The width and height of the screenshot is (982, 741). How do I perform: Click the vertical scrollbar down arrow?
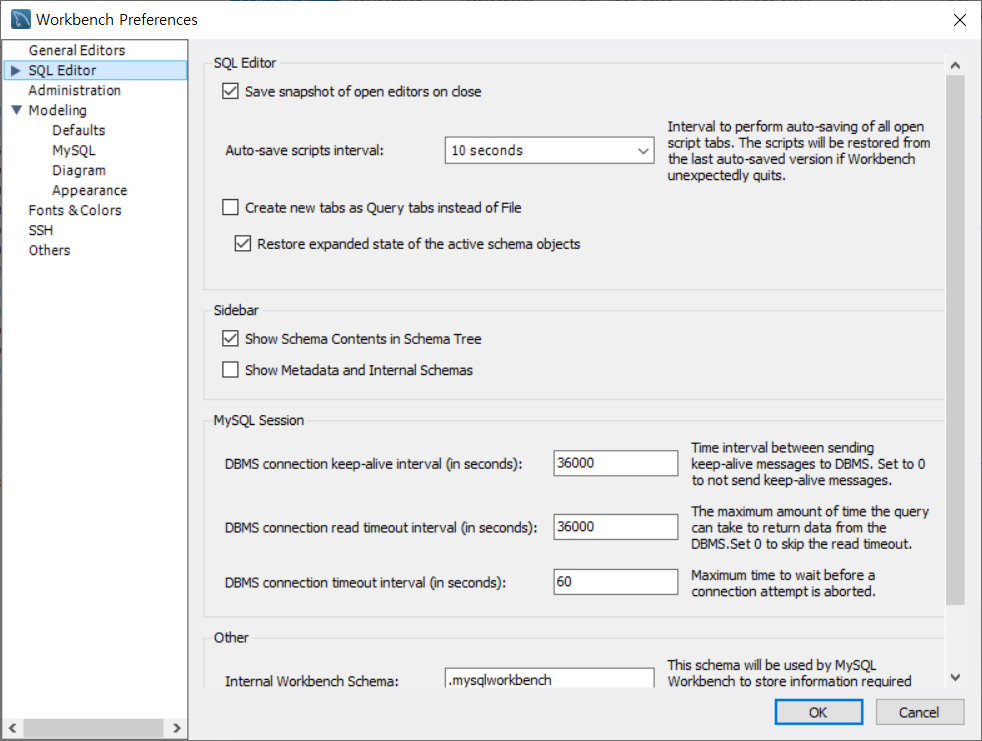(x=955, y=678)
